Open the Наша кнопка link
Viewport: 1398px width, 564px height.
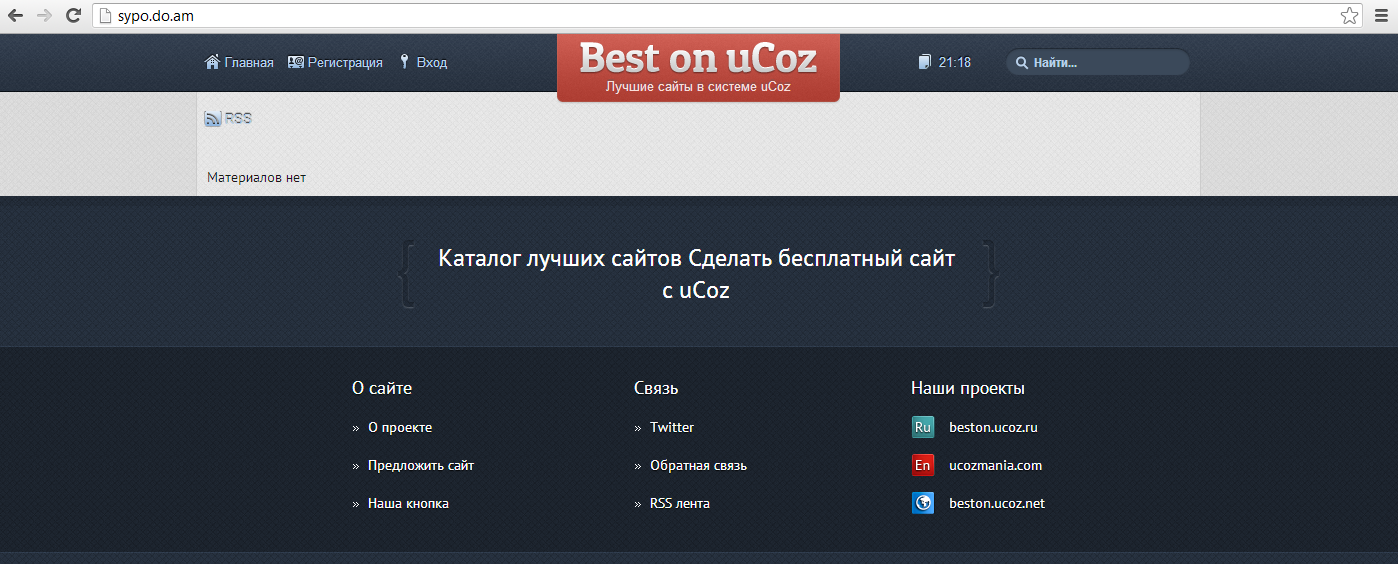pyautogui.click(x=408, y=503)
